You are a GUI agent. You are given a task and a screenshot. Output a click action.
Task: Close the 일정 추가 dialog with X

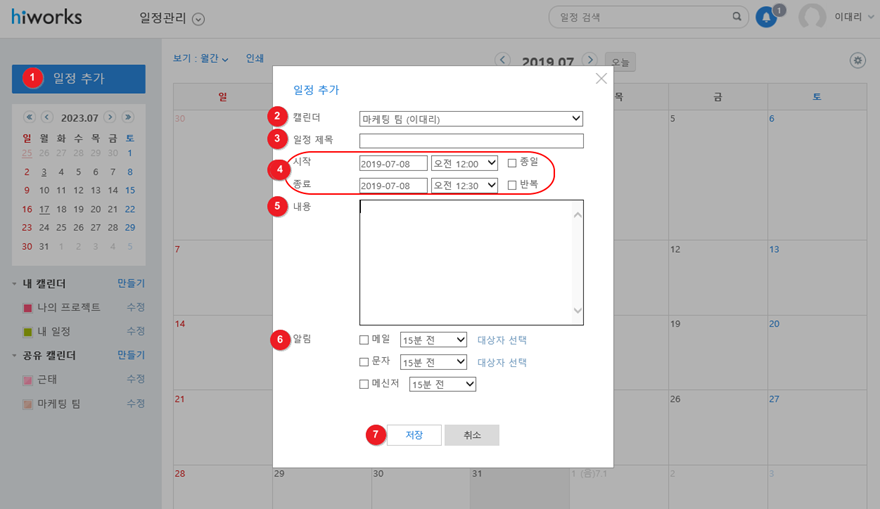pyautogui.click(x=600, y=79)
